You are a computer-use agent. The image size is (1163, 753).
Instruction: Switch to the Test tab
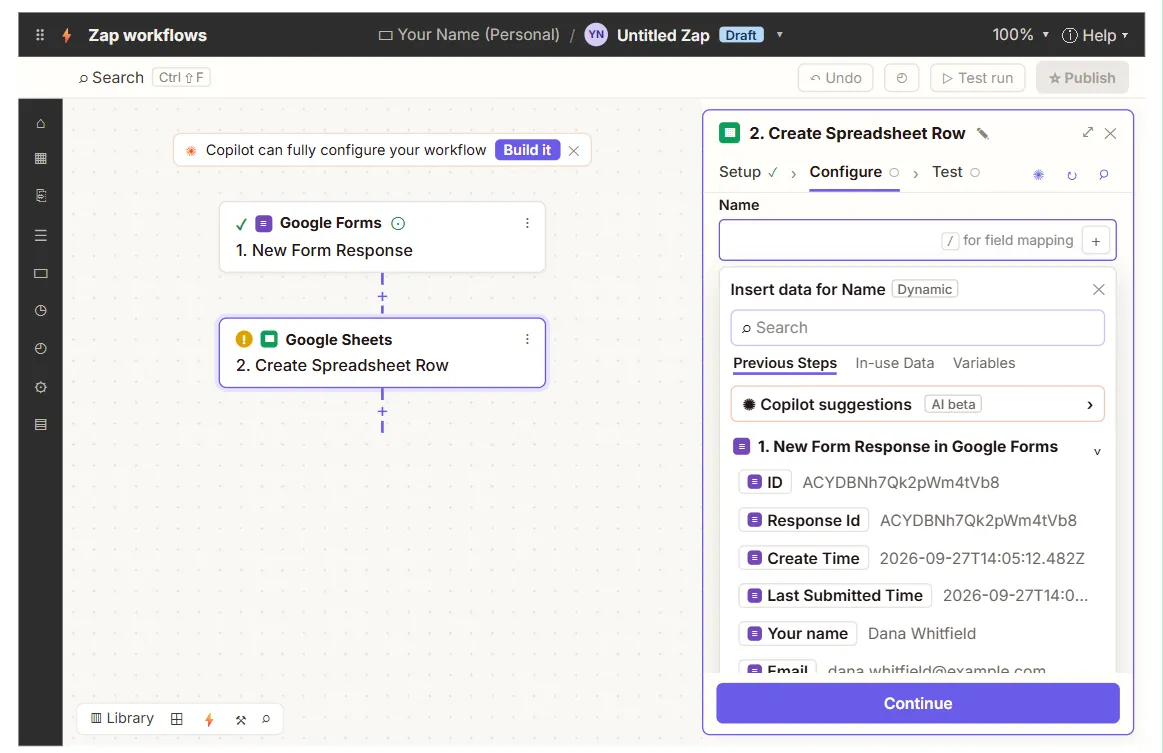pos(955,172)
